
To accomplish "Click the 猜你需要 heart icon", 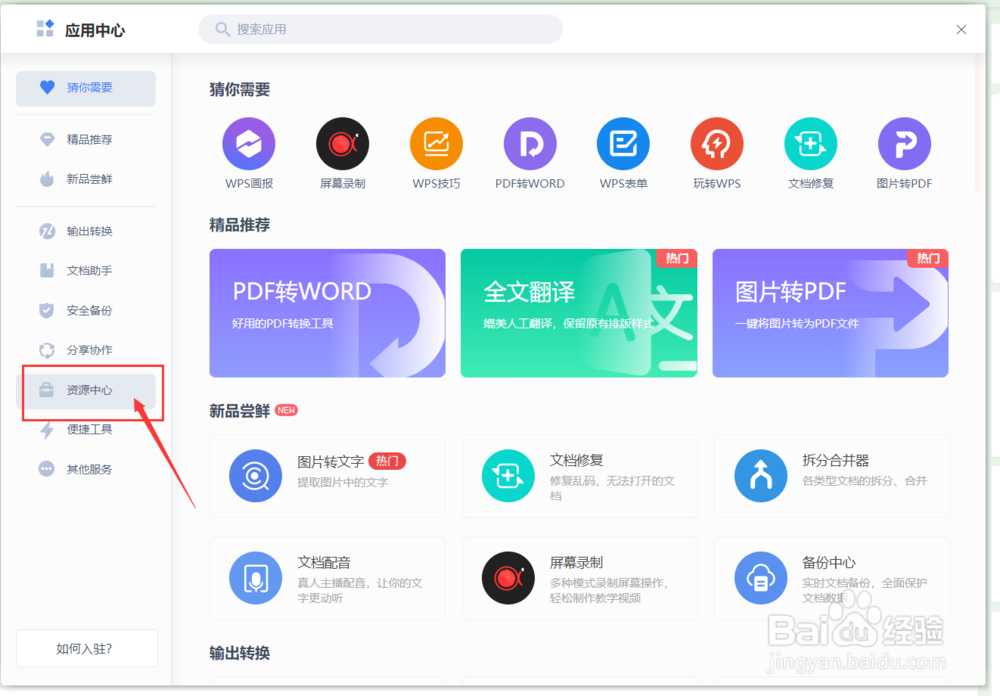I will pyautogui.click(x=47, y=87).
